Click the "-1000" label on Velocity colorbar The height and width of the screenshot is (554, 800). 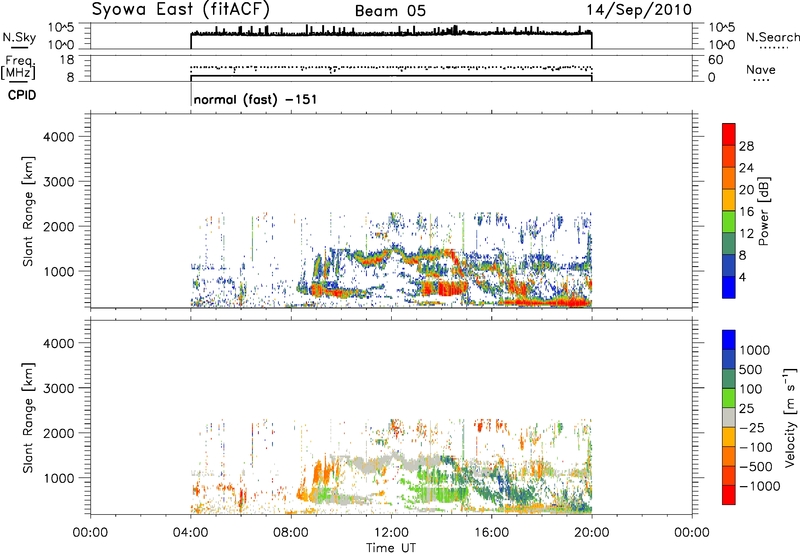[760, 486]
